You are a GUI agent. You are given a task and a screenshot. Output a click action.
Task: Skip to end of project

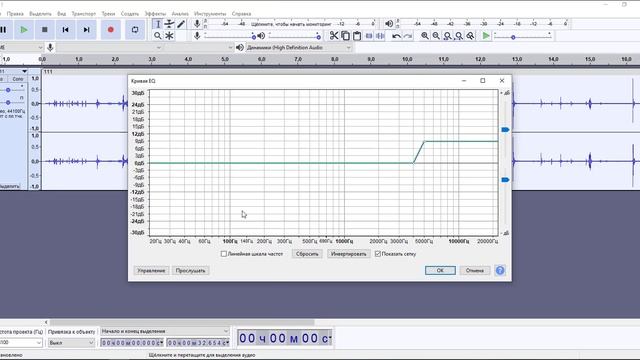pyautogui.click(x=86, y=30)
